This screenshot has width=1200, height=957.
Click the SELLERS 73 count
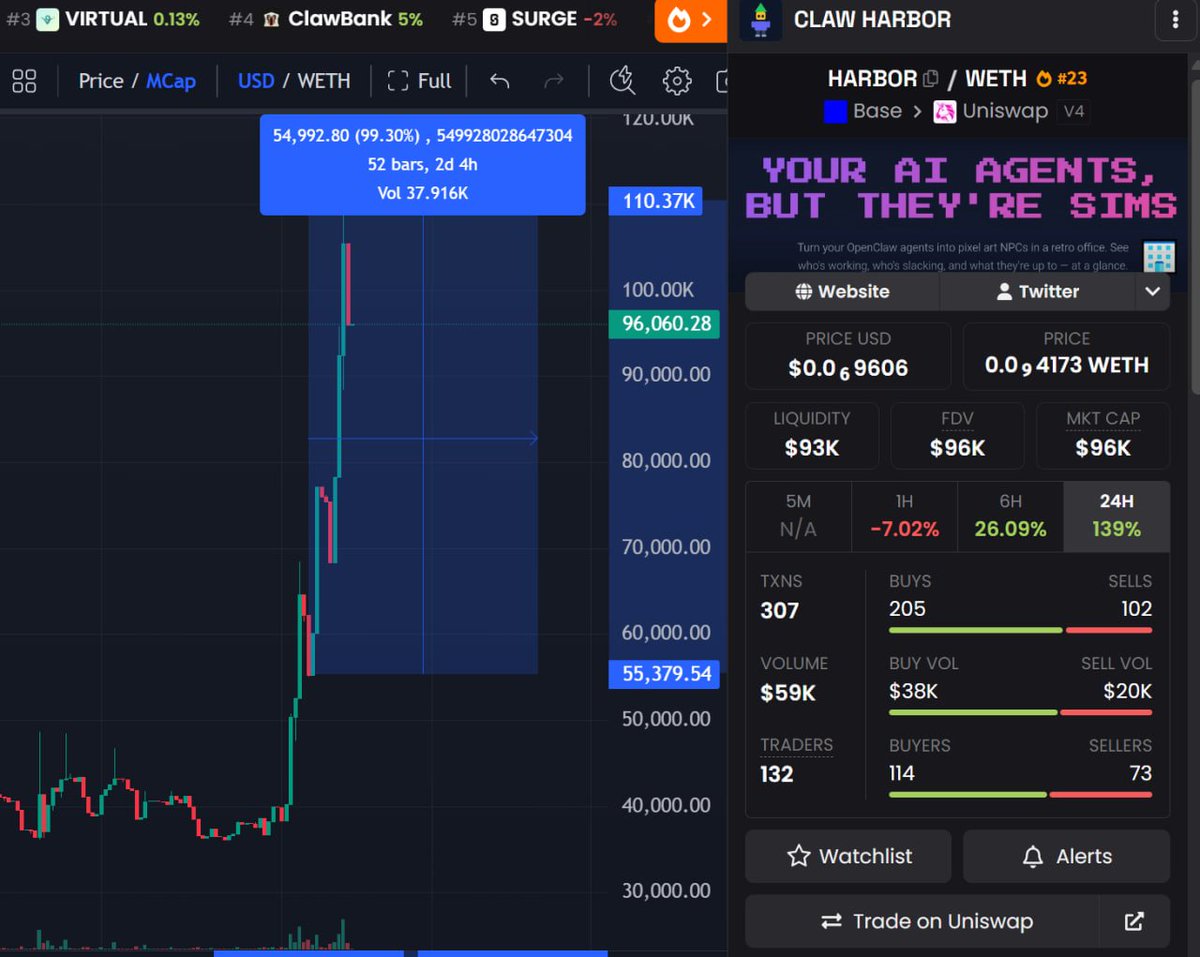click(1140, 772)
